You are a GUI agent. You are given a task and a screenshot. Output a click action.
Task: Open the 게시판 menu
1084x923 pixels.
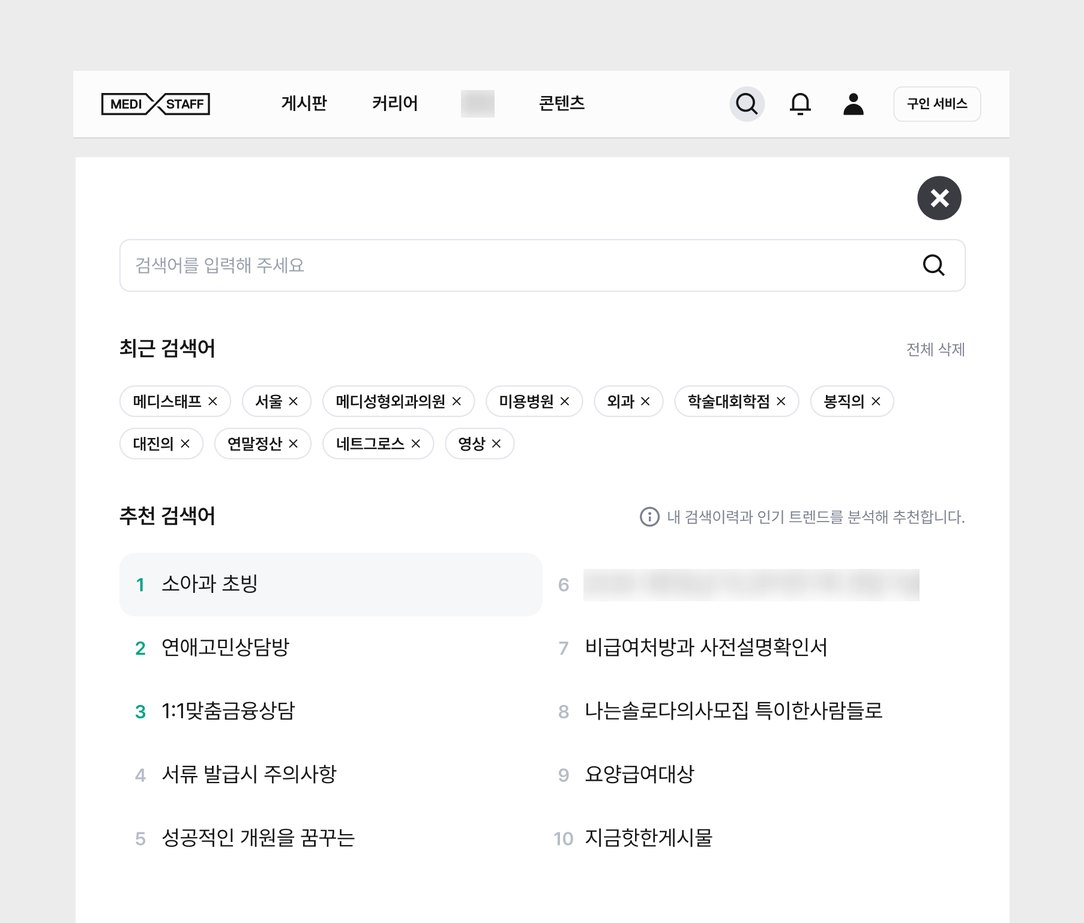[x=303, y=104]
